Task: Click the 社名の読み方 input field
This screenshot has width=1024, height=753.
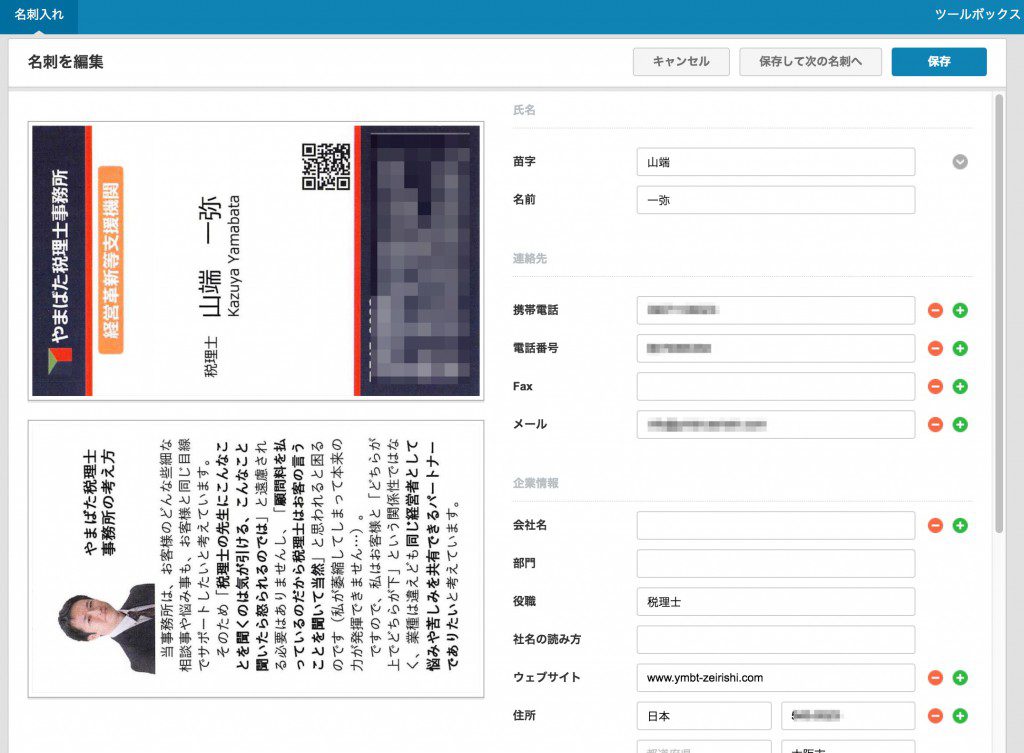Action: click(x=776, y=639)
